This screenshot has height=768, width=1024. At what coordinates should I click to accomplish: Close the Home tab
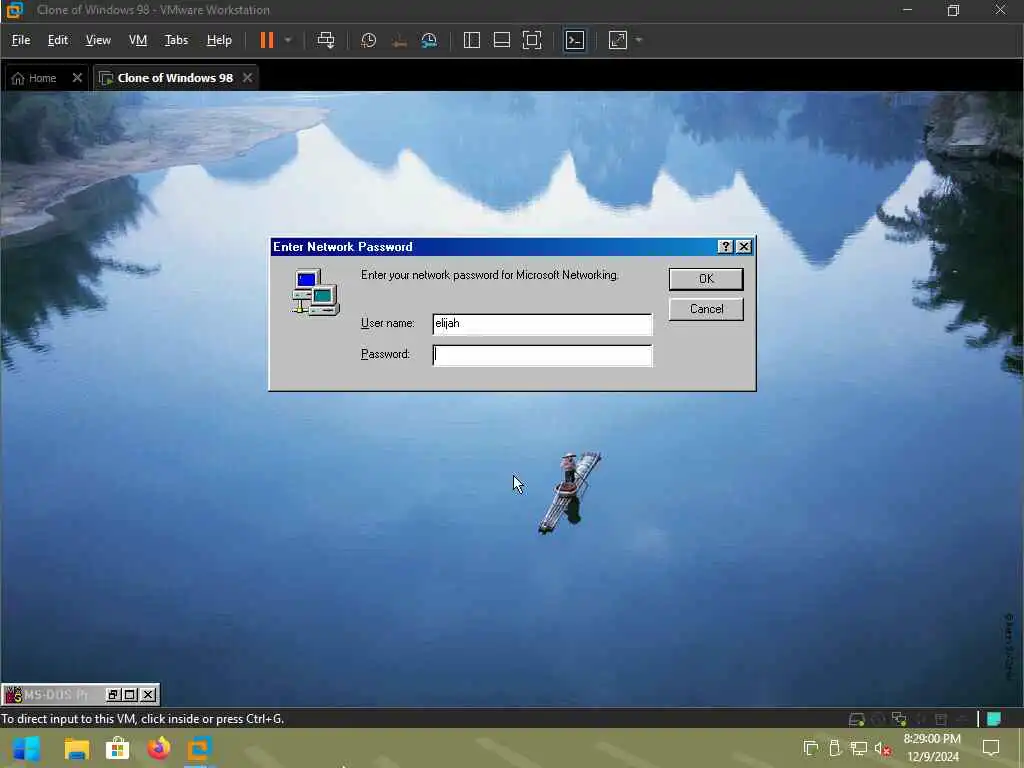pos(77,78)
